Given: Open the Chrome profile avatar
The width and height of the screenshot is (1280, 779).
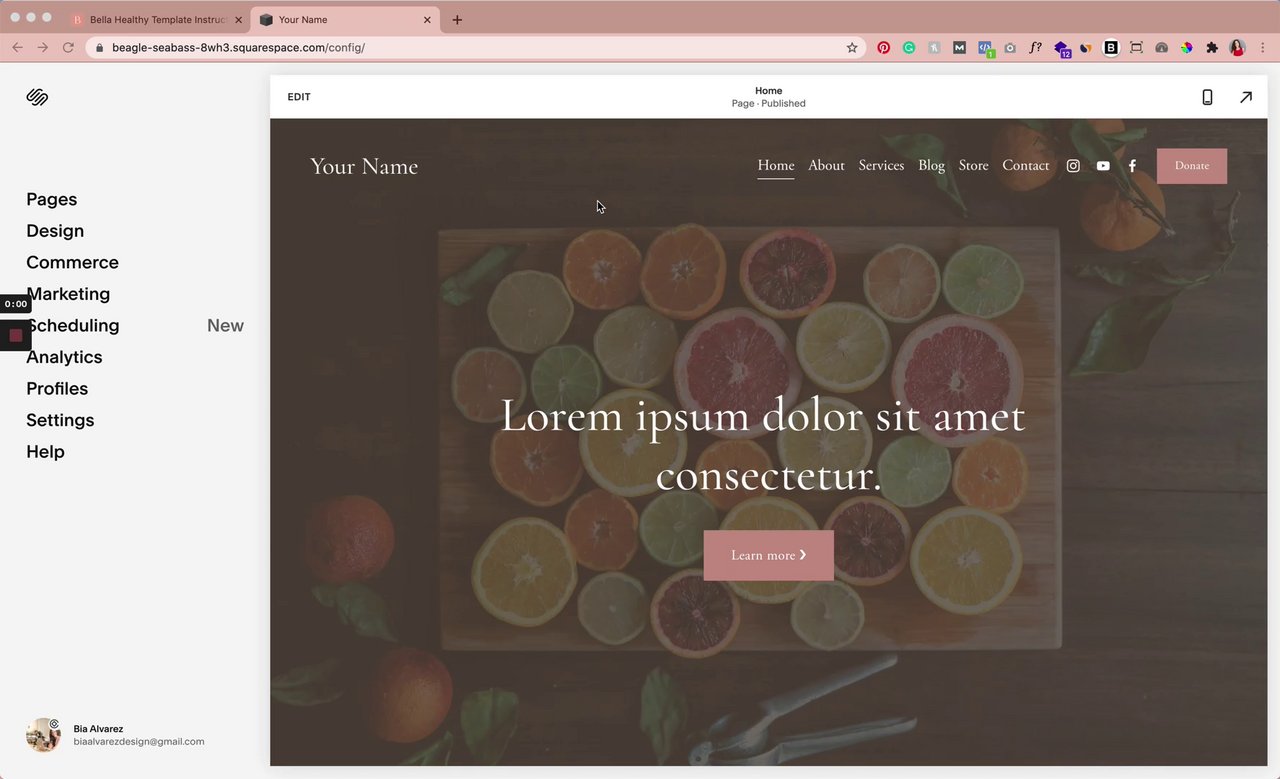Looking at the screenshot, I should (x=1238, y=47).
